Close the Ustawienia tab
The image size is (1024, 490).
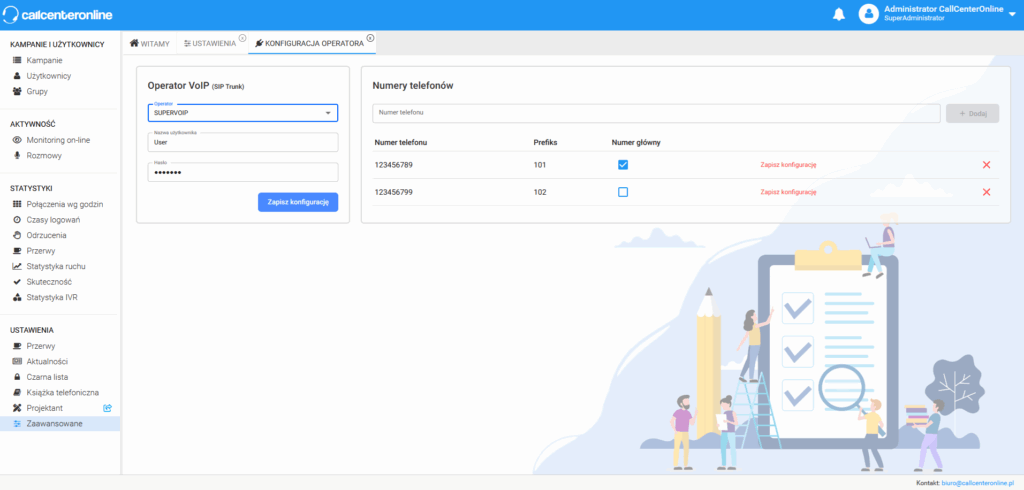(242, 38)
